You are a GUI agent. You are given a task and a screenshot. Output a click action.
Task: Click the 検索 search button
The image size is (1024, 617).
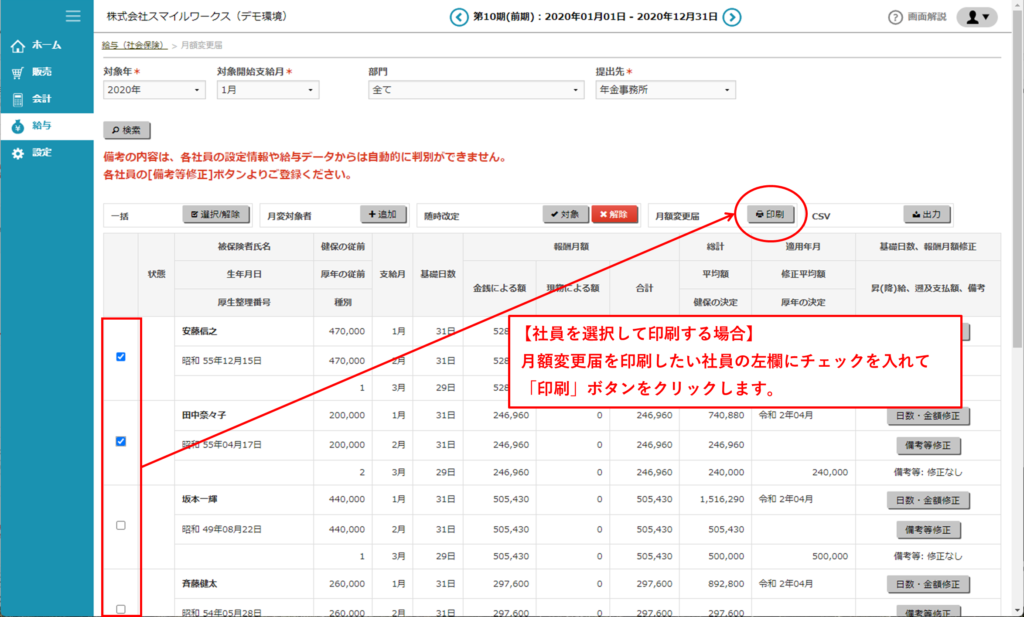click(x=127, y=130)
